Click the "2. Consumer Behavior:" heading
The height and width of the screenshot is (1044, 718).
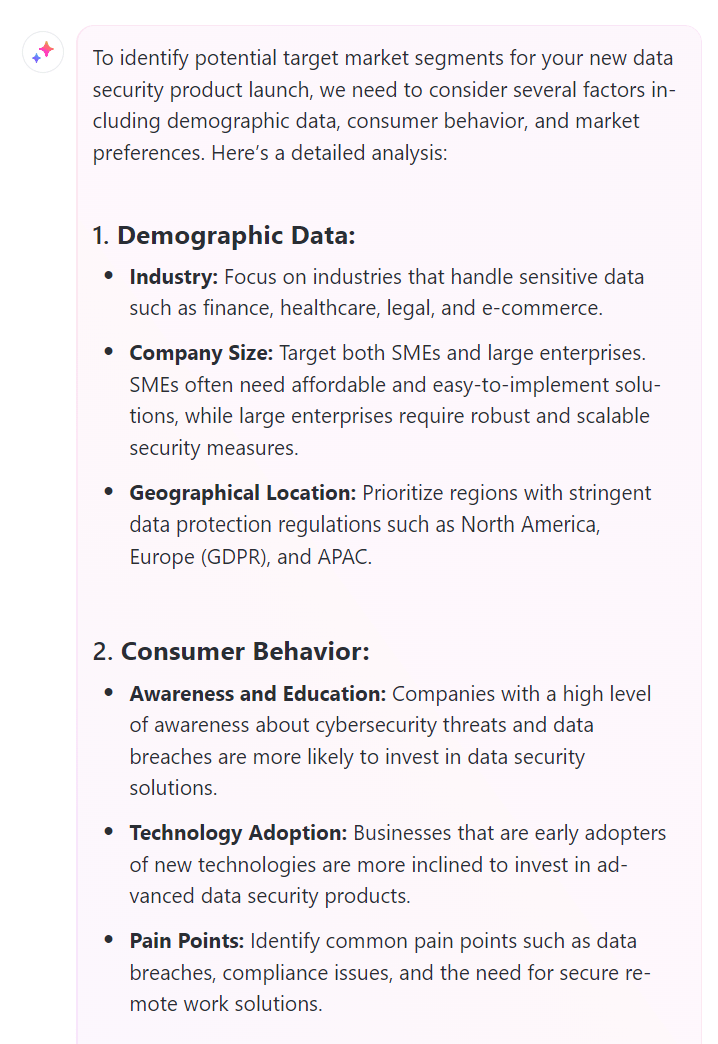pos(230,651)
